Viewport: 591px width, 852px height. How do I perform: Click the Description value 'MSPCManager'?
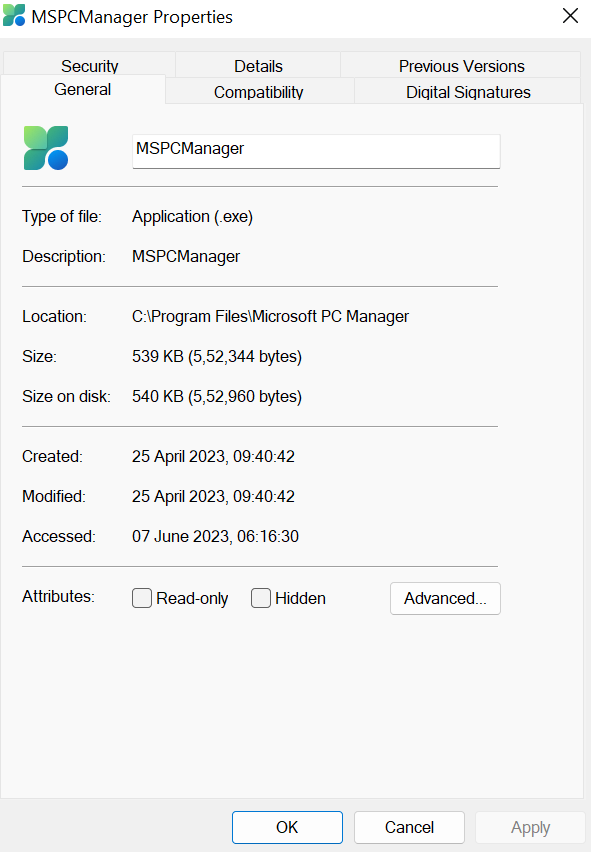point(186,256)
